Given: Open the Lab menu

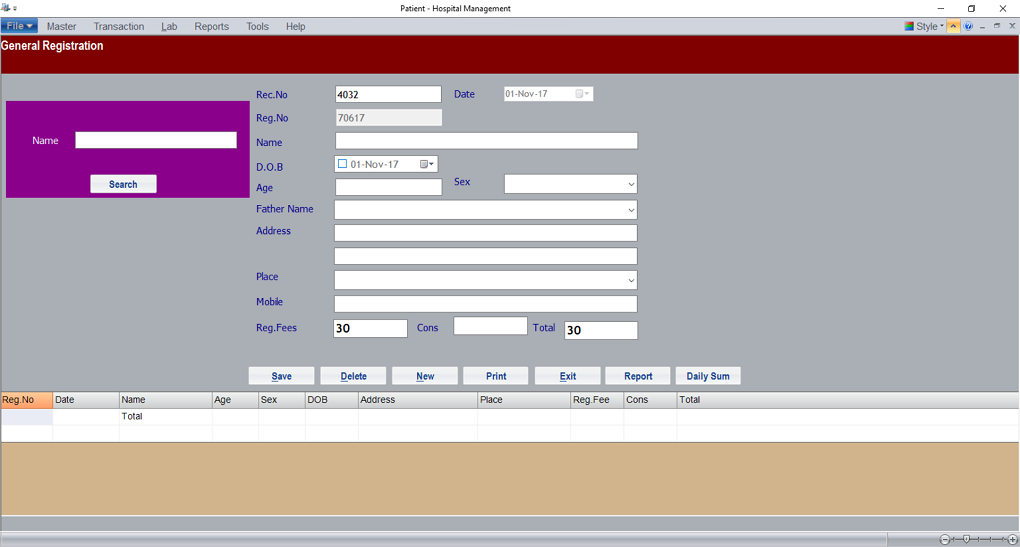Looking at the screenshot, I should [x=169, y=27].
